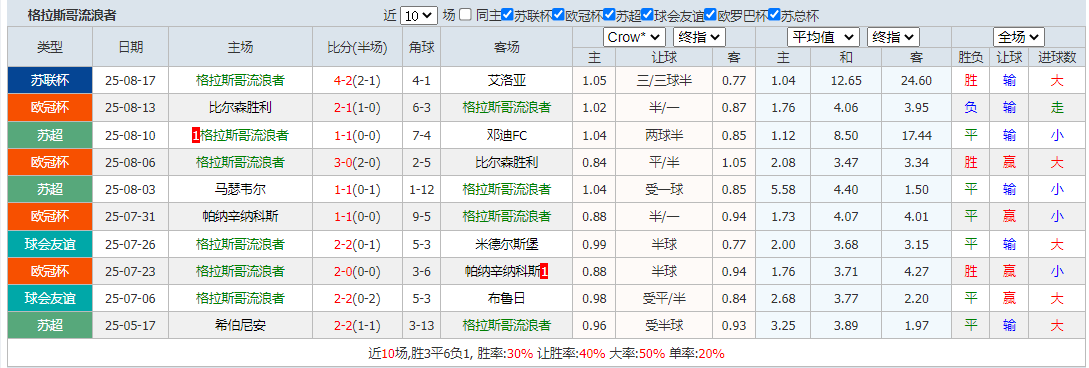
Task: Click the 欧冠杯 league badge for 25-07-31
Action: tap(50, 217)
